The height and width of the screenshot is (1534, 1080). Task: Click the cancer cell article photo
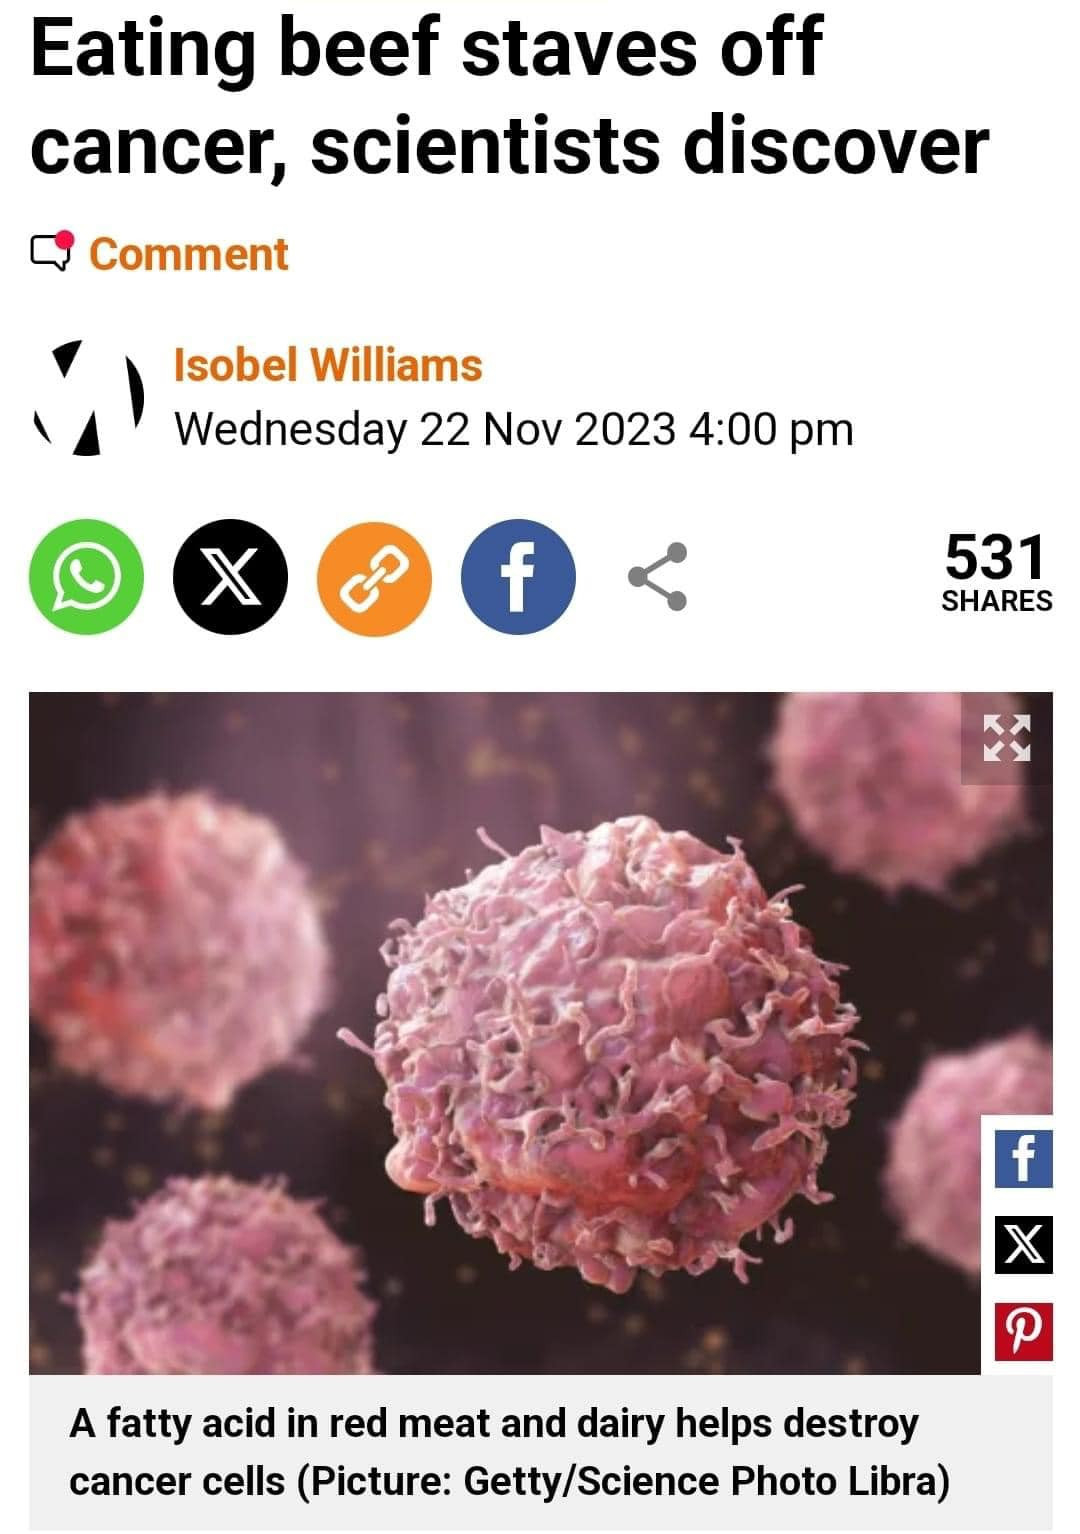540,1033
